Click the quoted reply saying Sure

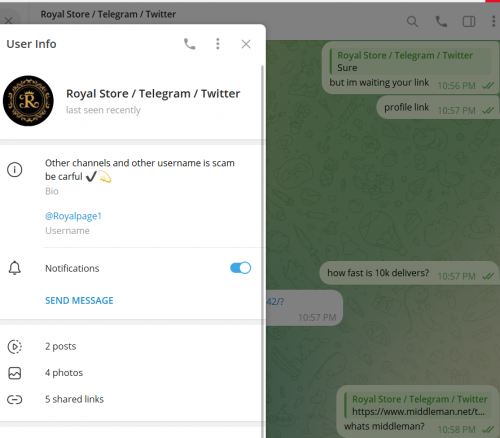click(410, 61)
